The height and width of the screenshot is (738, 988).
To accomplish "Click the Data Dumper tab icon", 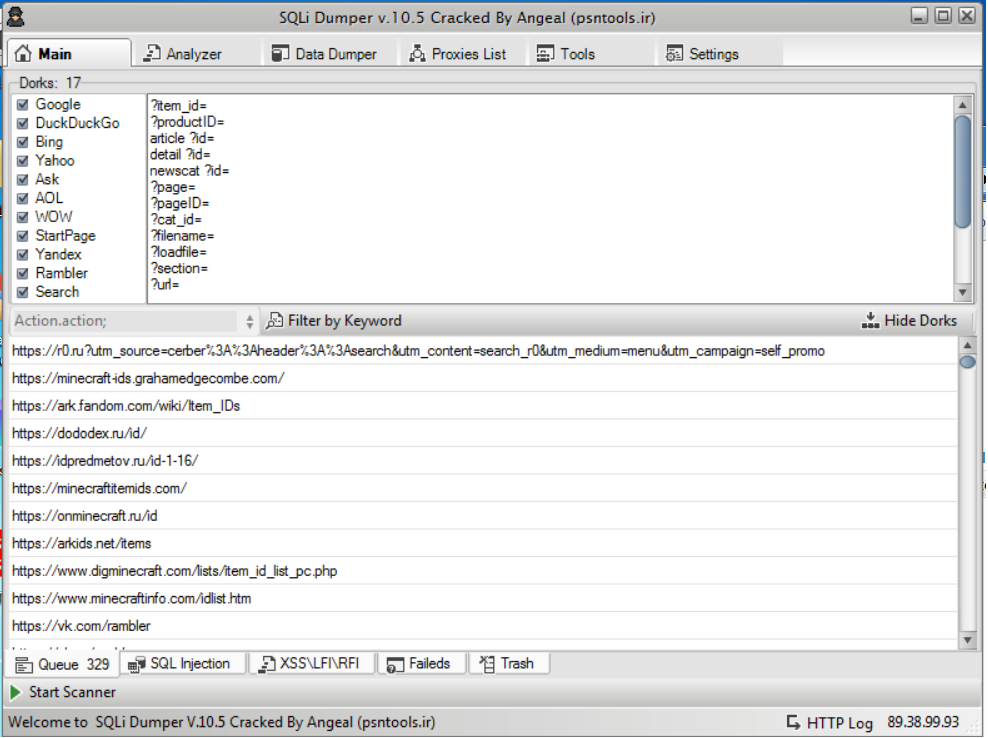I will pyautogui.click(x=280, y=54).
